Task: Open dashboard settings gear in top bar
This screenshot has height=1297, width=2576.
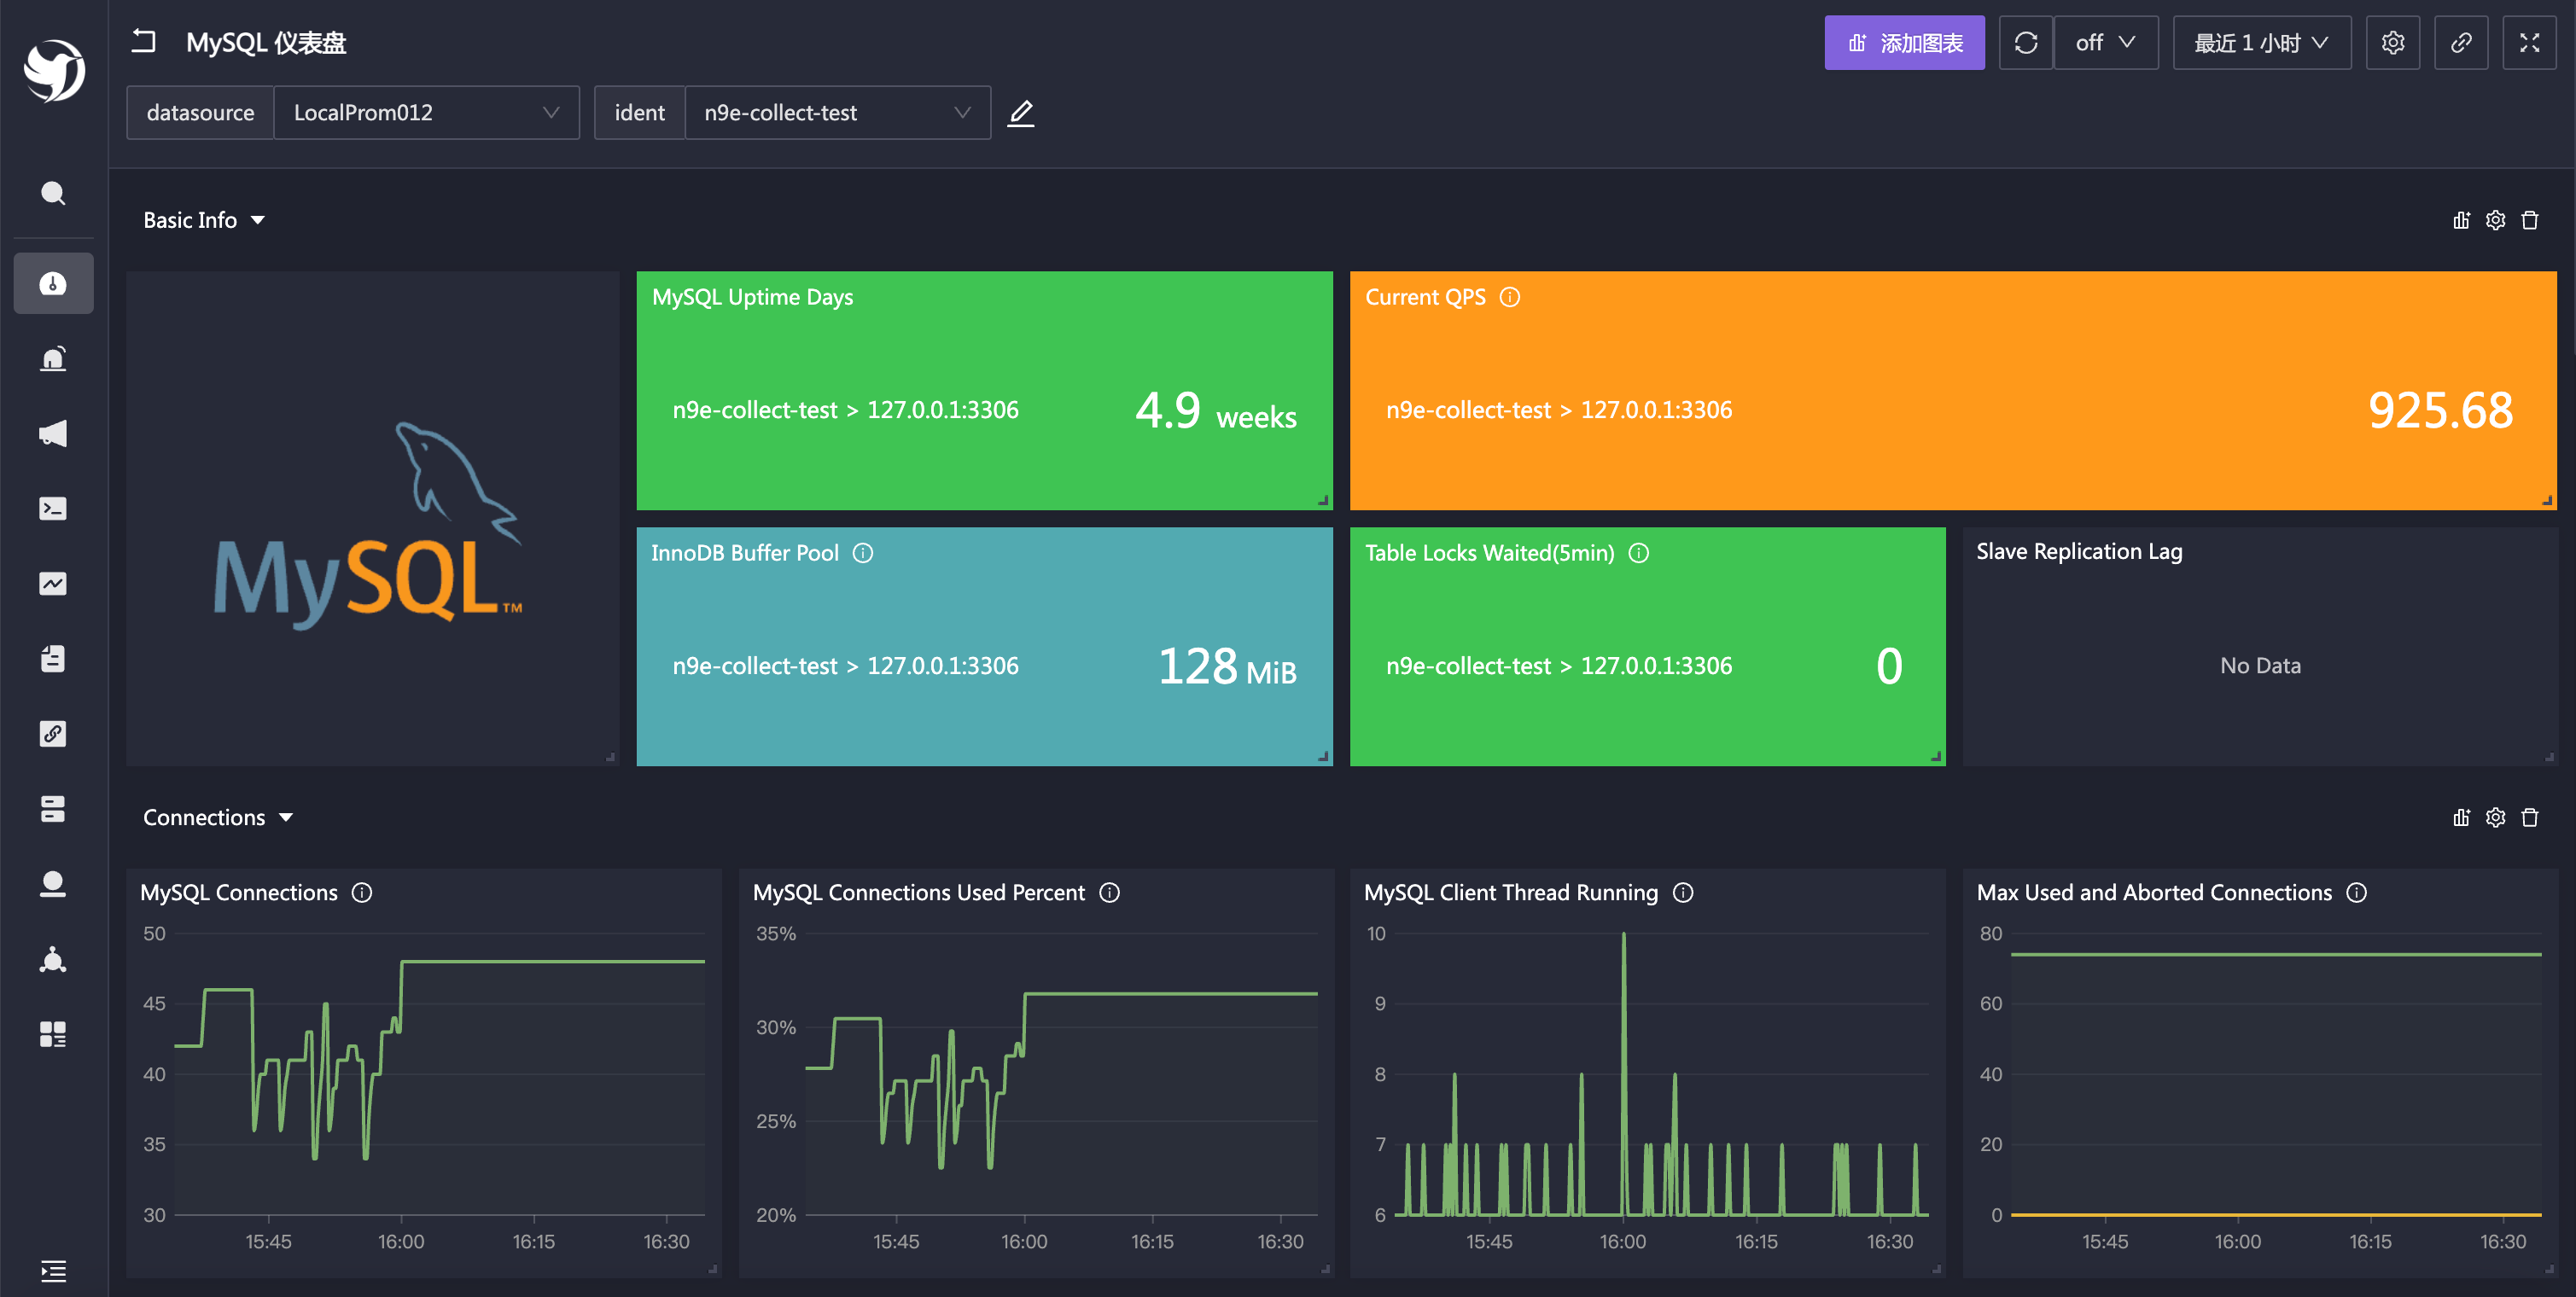Action: tap(2392, 43)
